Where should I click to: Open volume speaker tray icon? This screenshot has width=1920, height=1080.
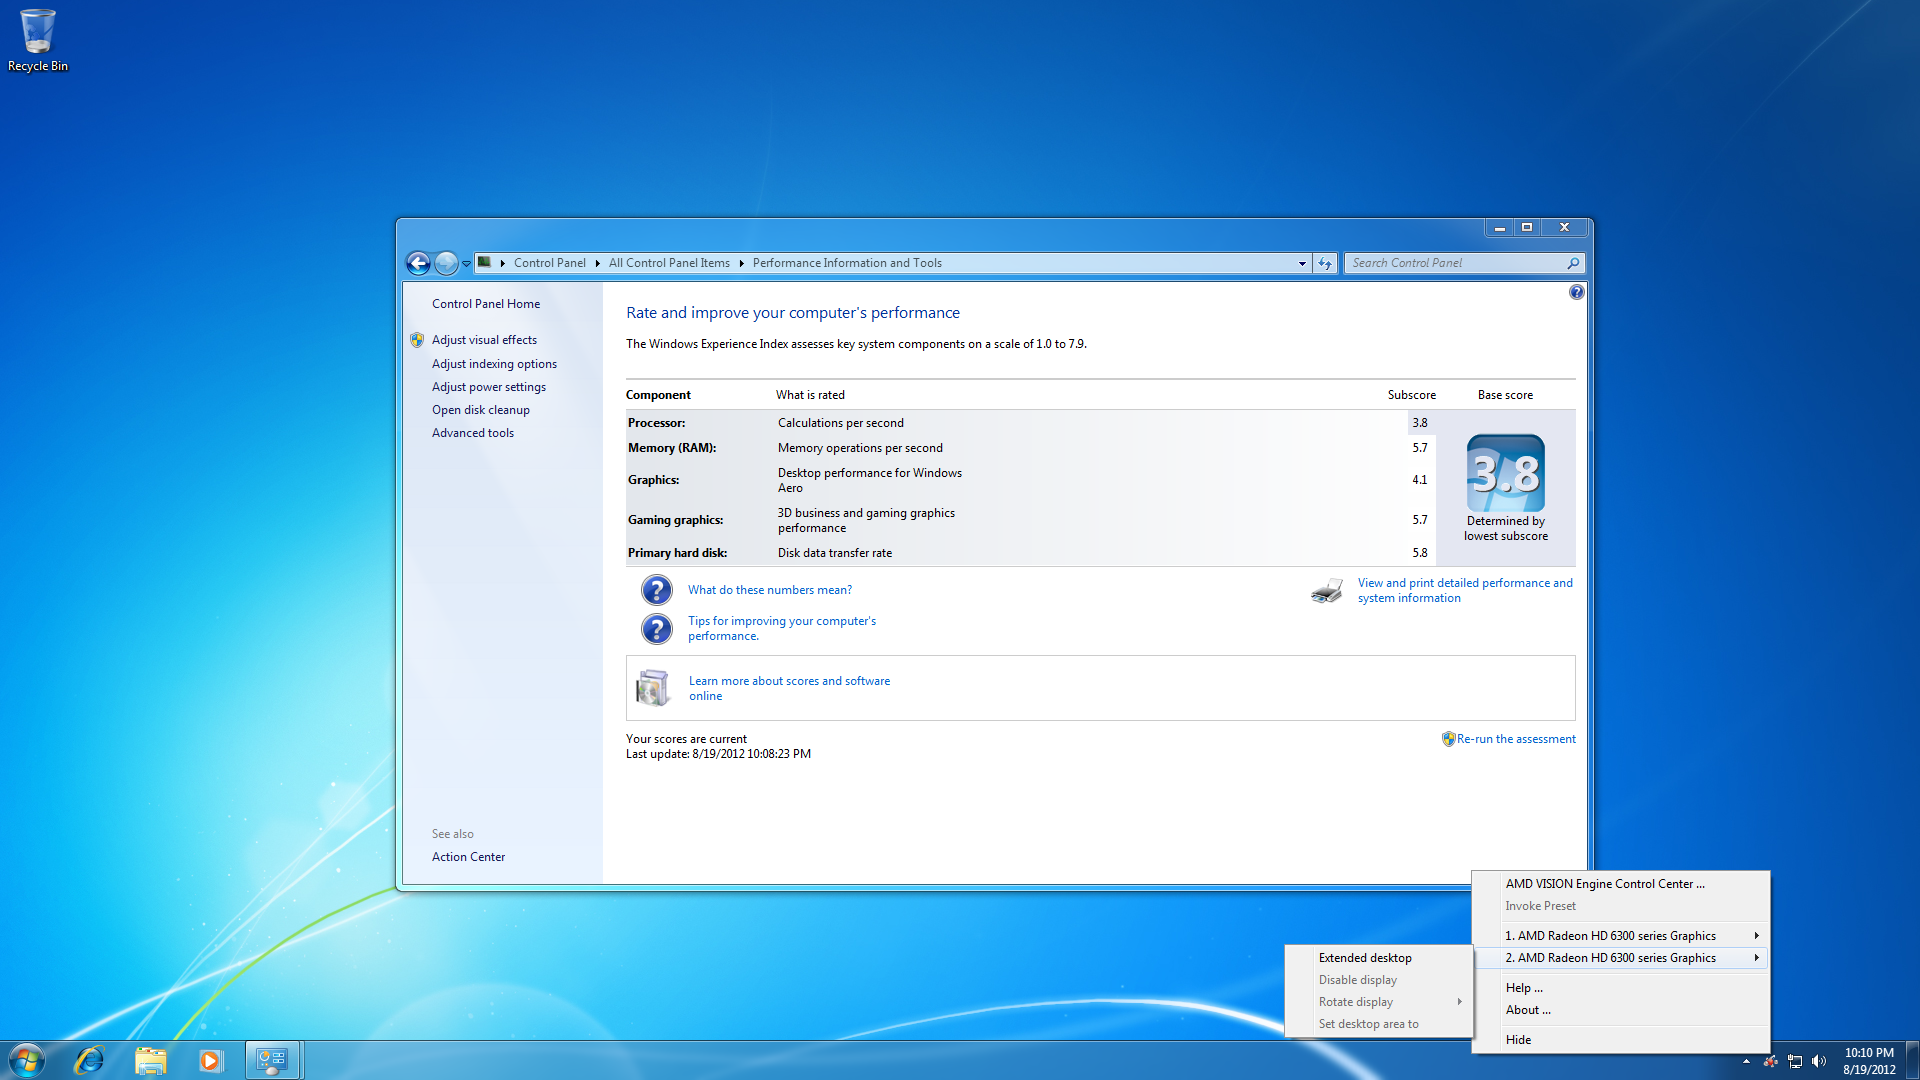[1819, 1061]
